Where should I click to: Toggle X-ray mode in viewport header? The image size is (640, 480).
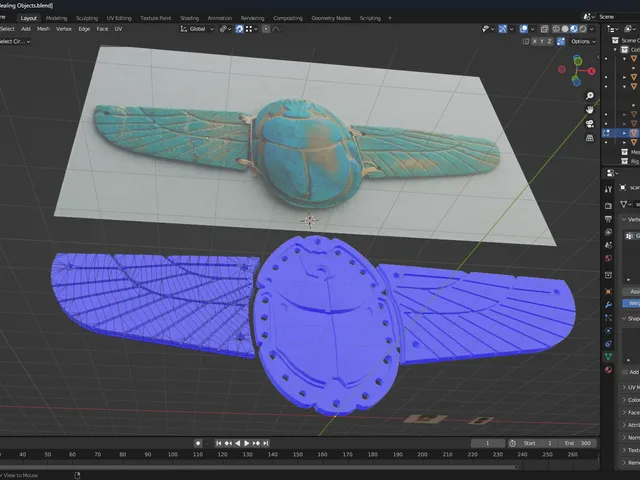point(544,29)
